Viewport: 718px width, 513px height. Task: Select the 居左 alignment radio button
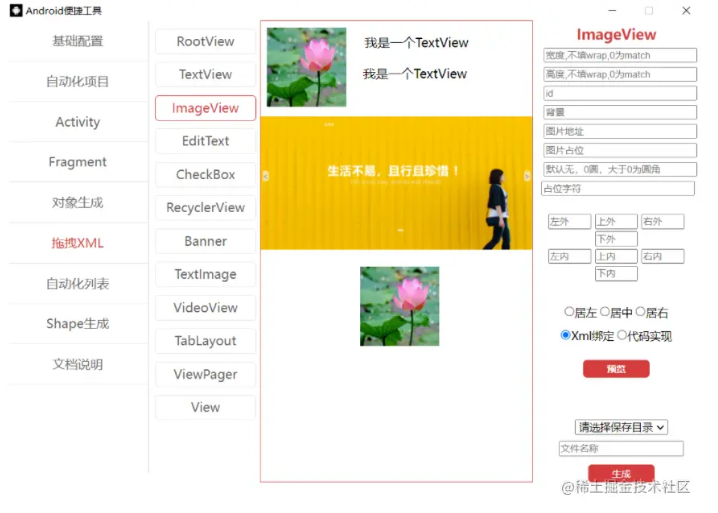pos(569,312)
